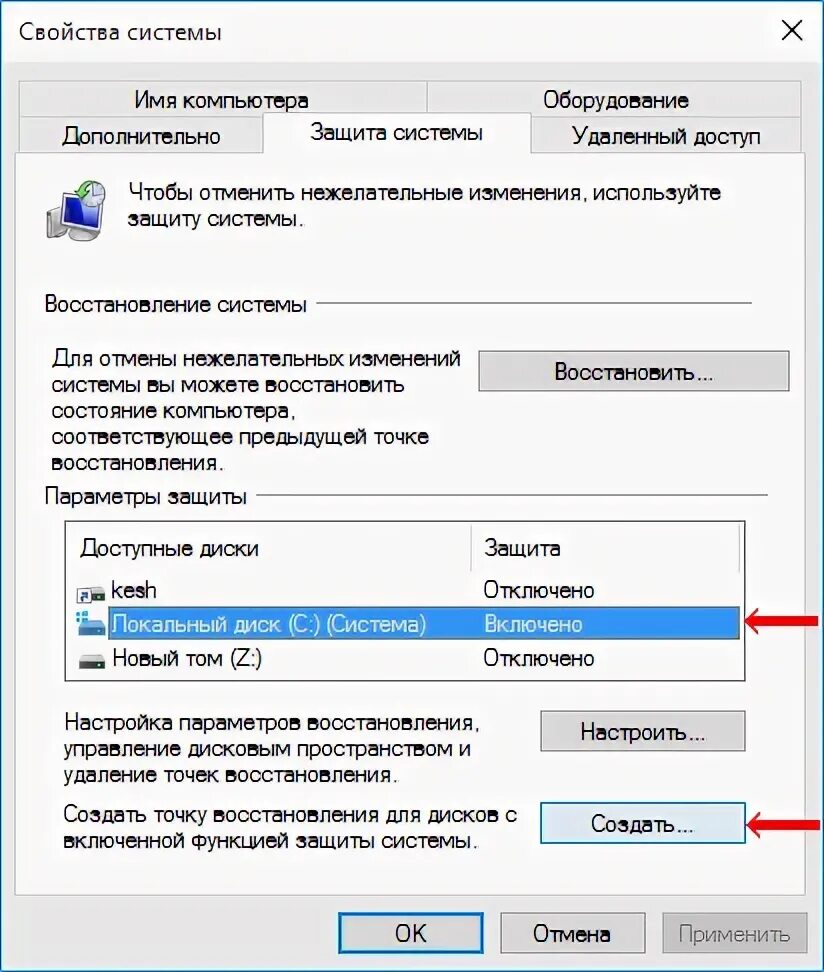Click the Новый том (Z:) drive icon

(x=92, y=661)
